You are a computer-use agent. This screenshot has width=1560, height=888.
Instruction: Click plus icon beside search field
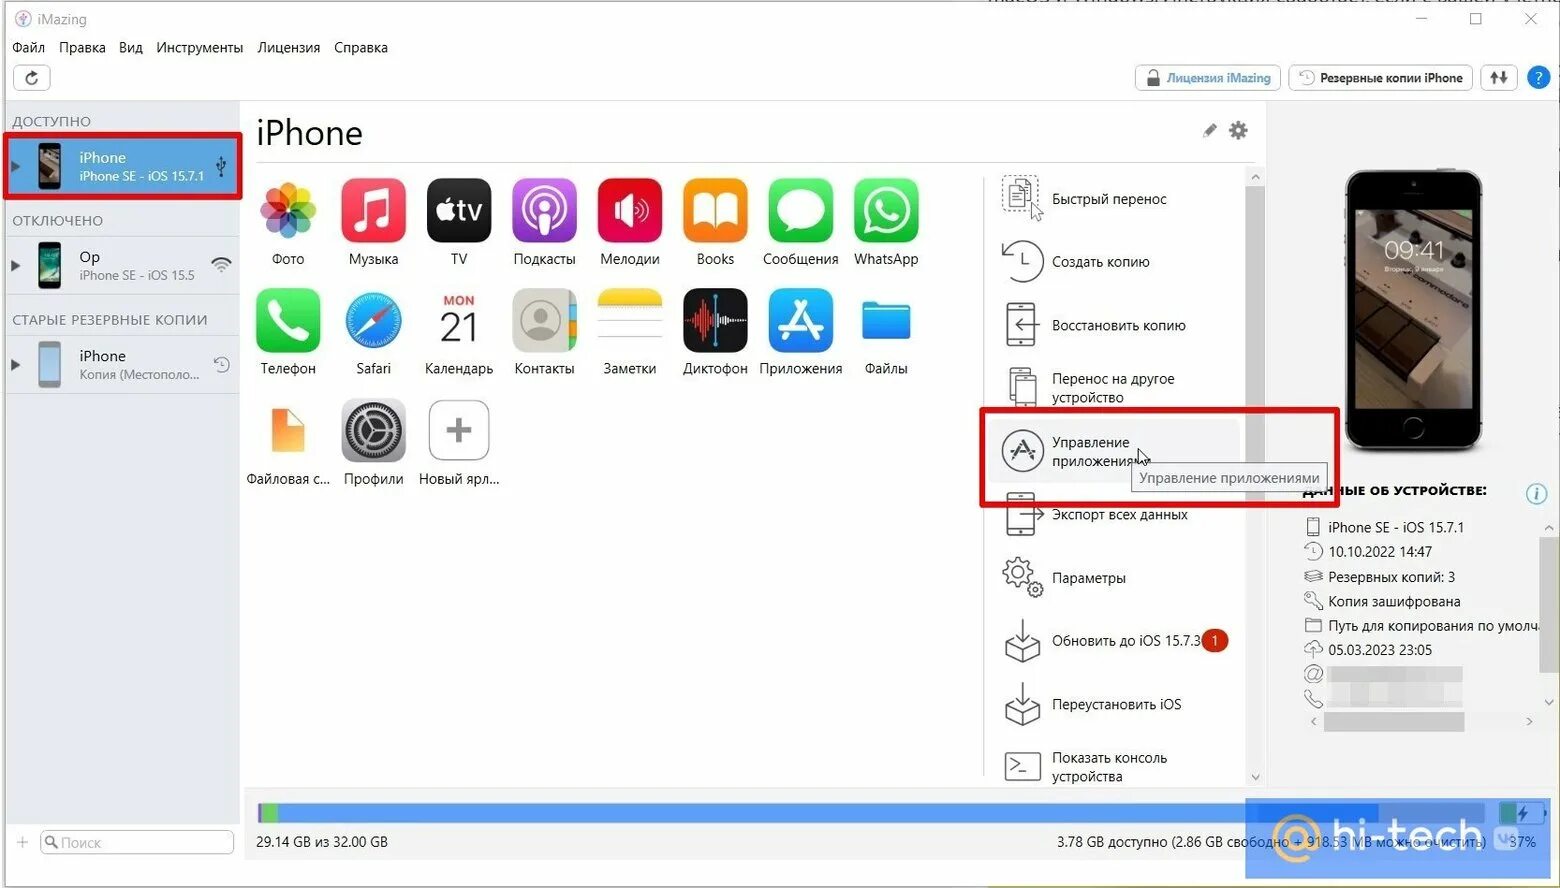22,843
